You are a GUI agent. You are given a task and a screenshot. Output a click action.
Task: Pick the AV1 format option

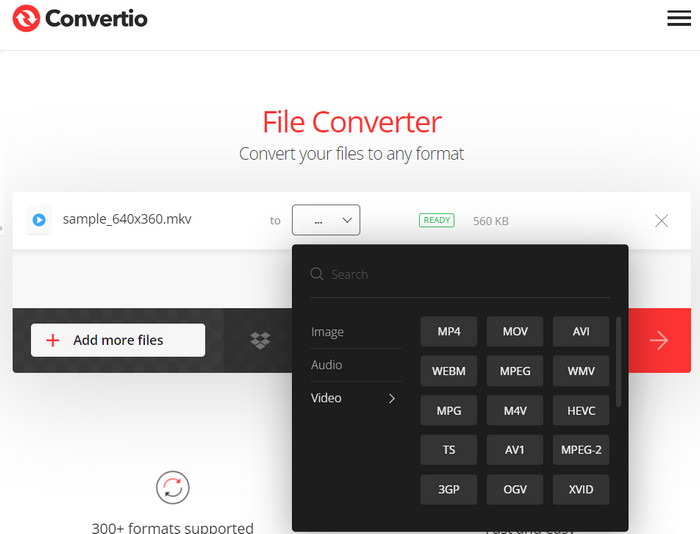(x=515, y=450)
